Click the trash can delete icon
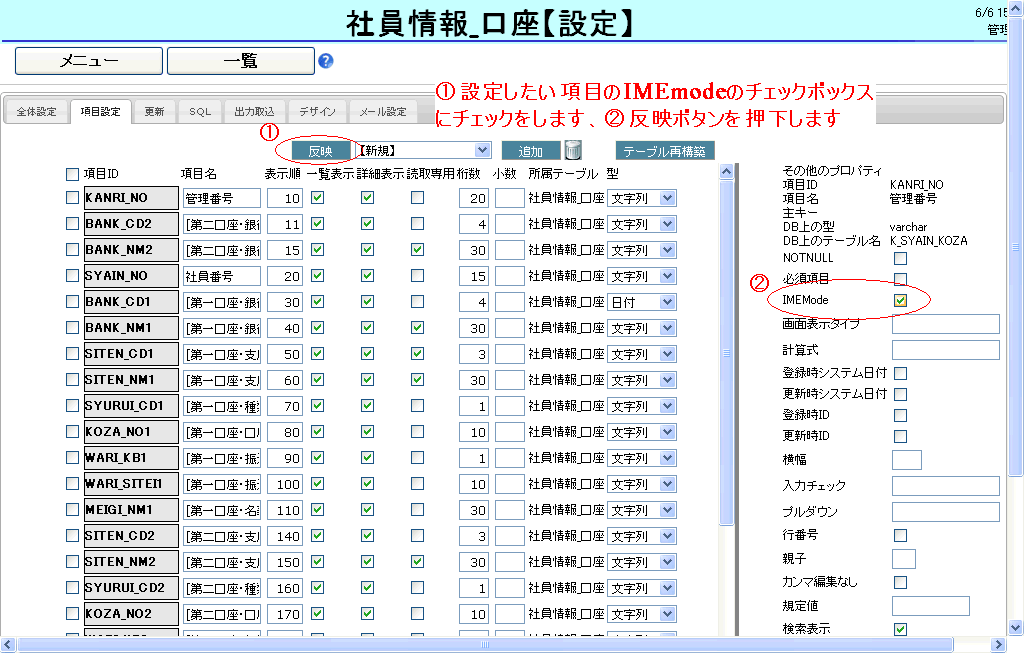This screenshot has height=653, width=1024. pos(573,151)
